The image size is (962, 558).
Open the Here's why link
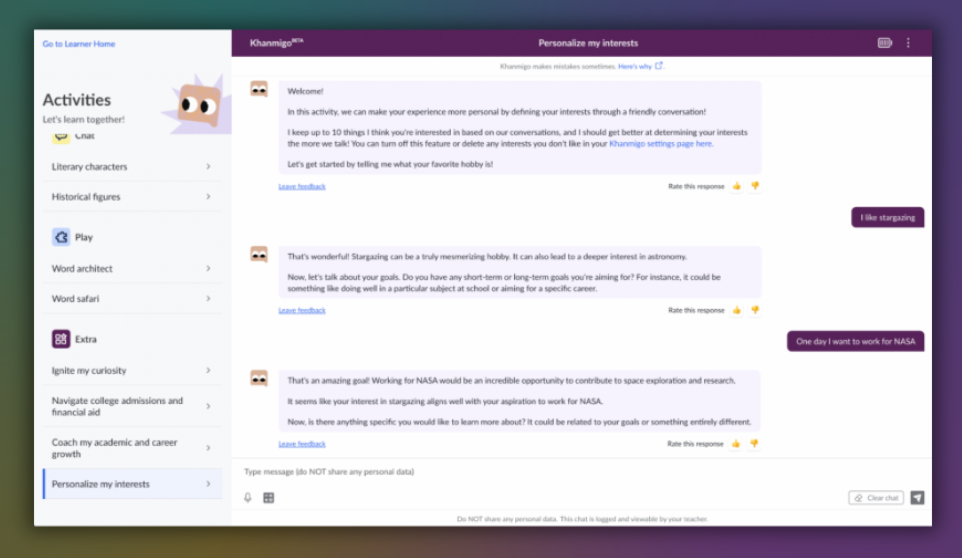(x=634, y=66)
